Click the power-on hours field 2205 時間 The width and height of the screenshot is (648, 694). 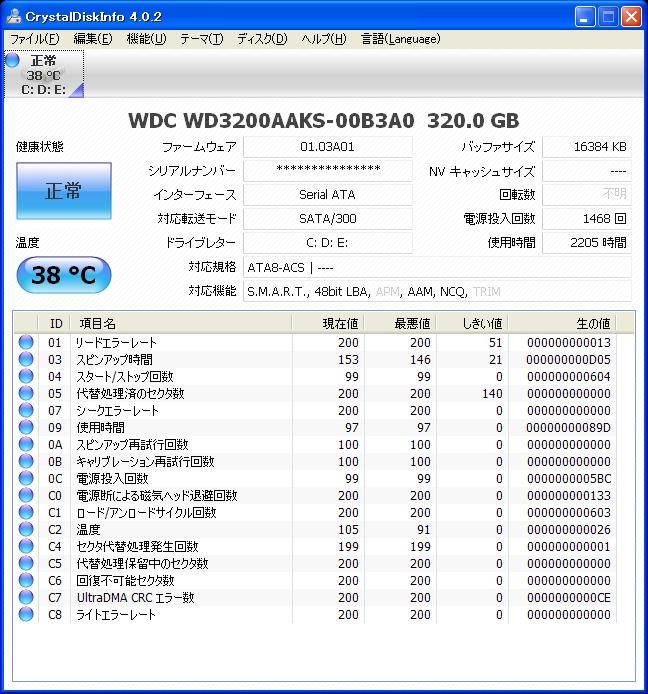(587, 243)
